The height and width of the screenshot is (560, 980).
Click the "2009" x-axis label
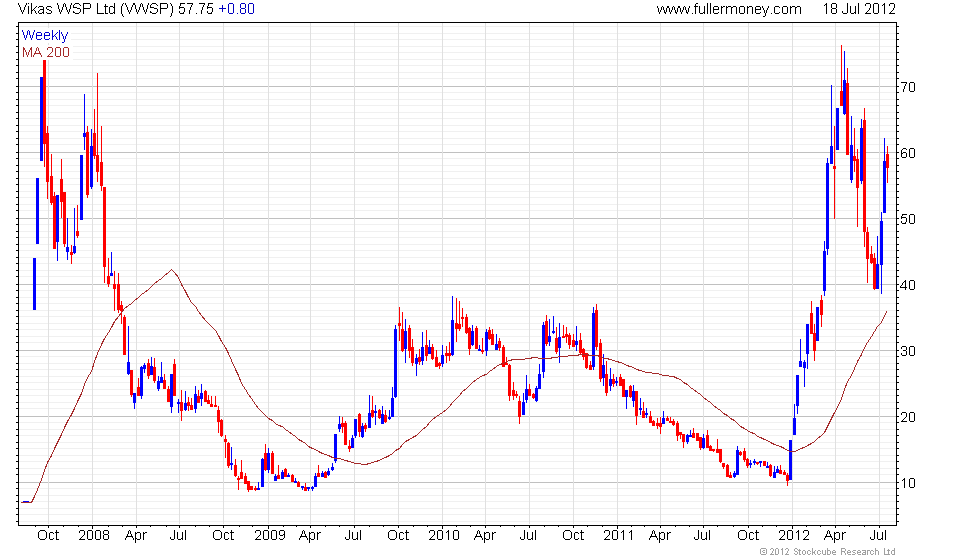(x=269, y=536)
